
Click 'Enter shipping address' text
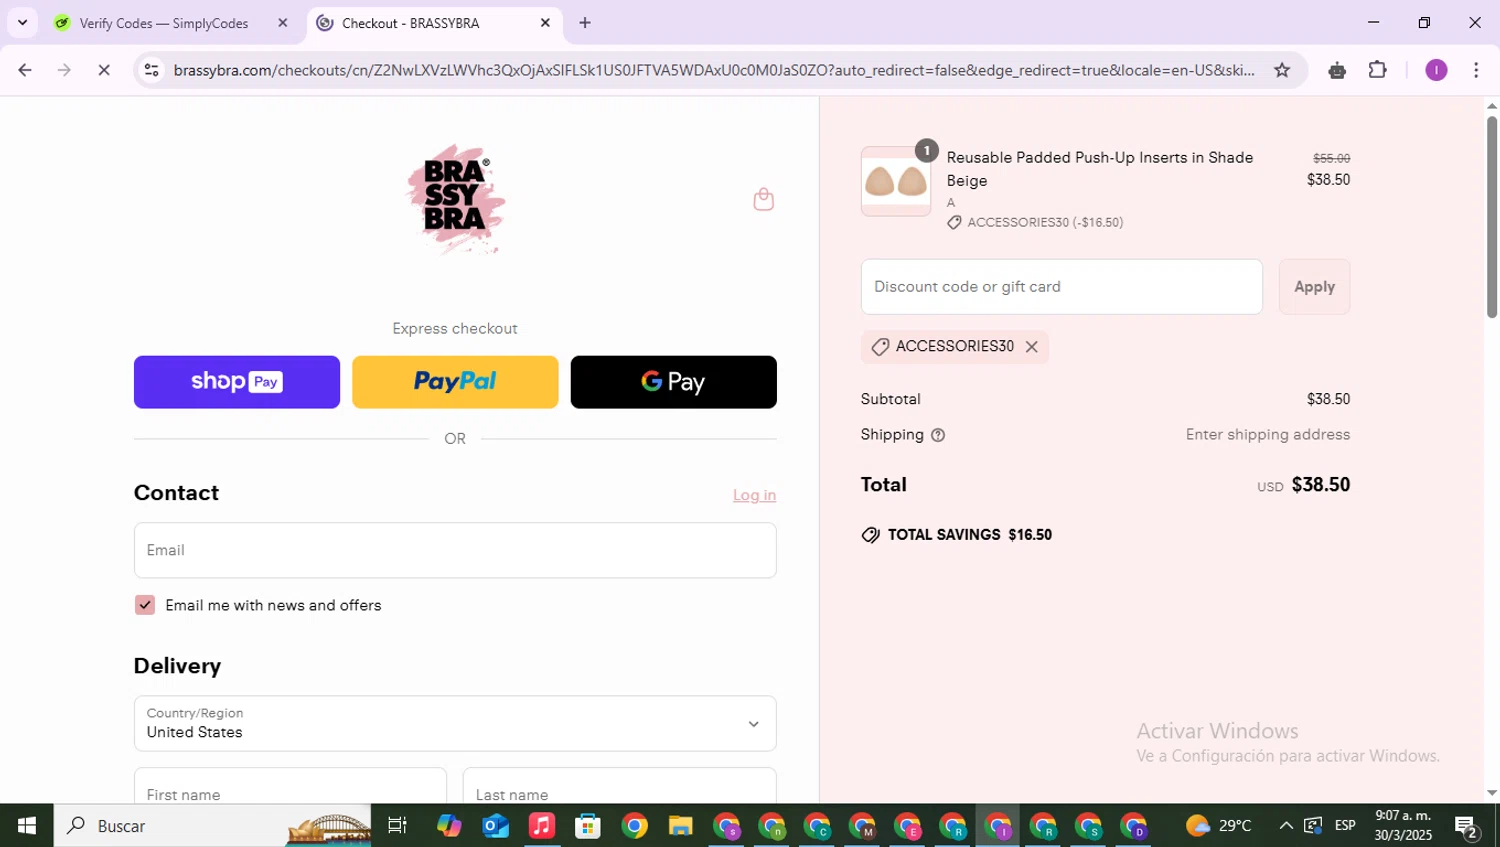(x=1268, y=435)
